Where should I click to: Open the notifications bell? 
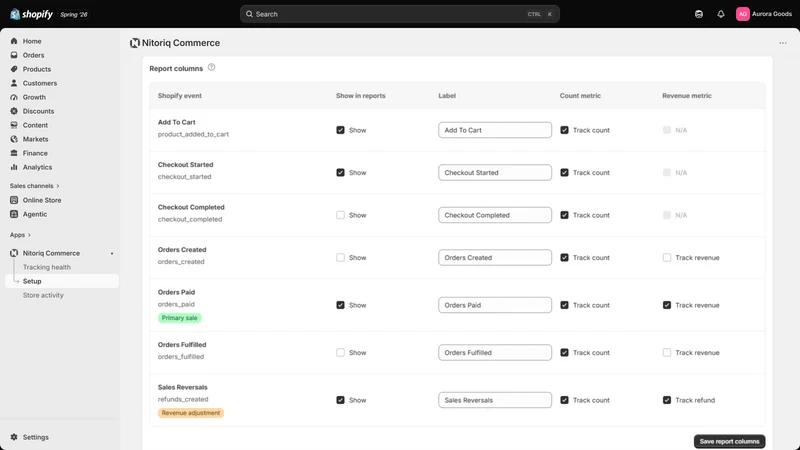point(720,14)
